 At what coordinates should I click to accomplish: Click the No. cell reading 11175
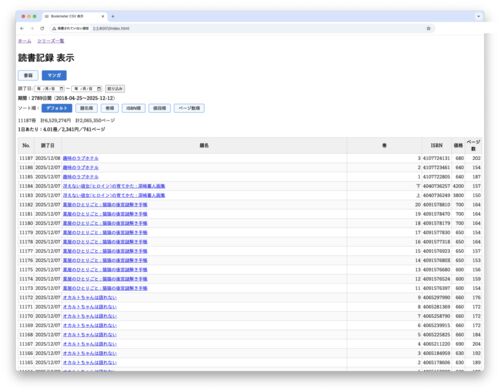point(26,270)
